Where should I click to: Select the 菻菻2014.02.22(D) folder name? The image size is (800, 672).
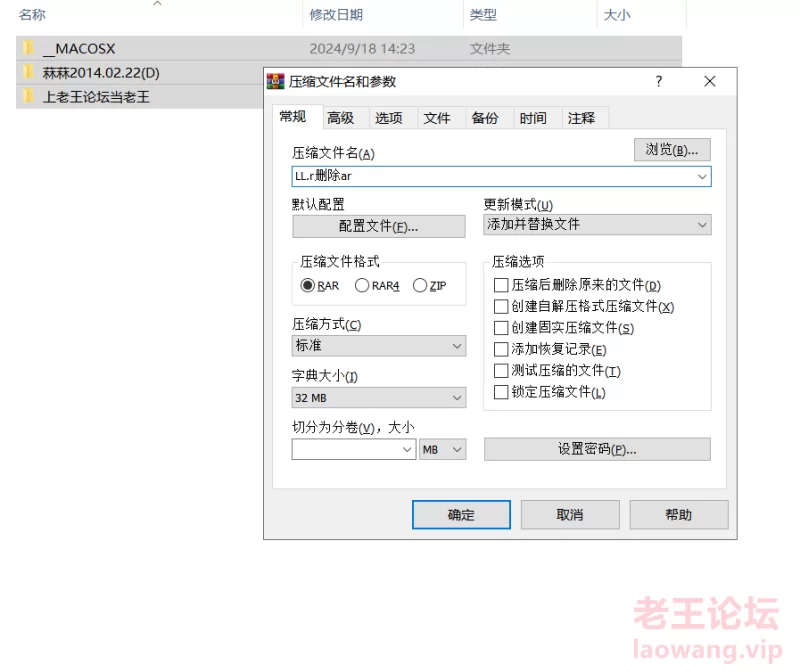[101, 73]
